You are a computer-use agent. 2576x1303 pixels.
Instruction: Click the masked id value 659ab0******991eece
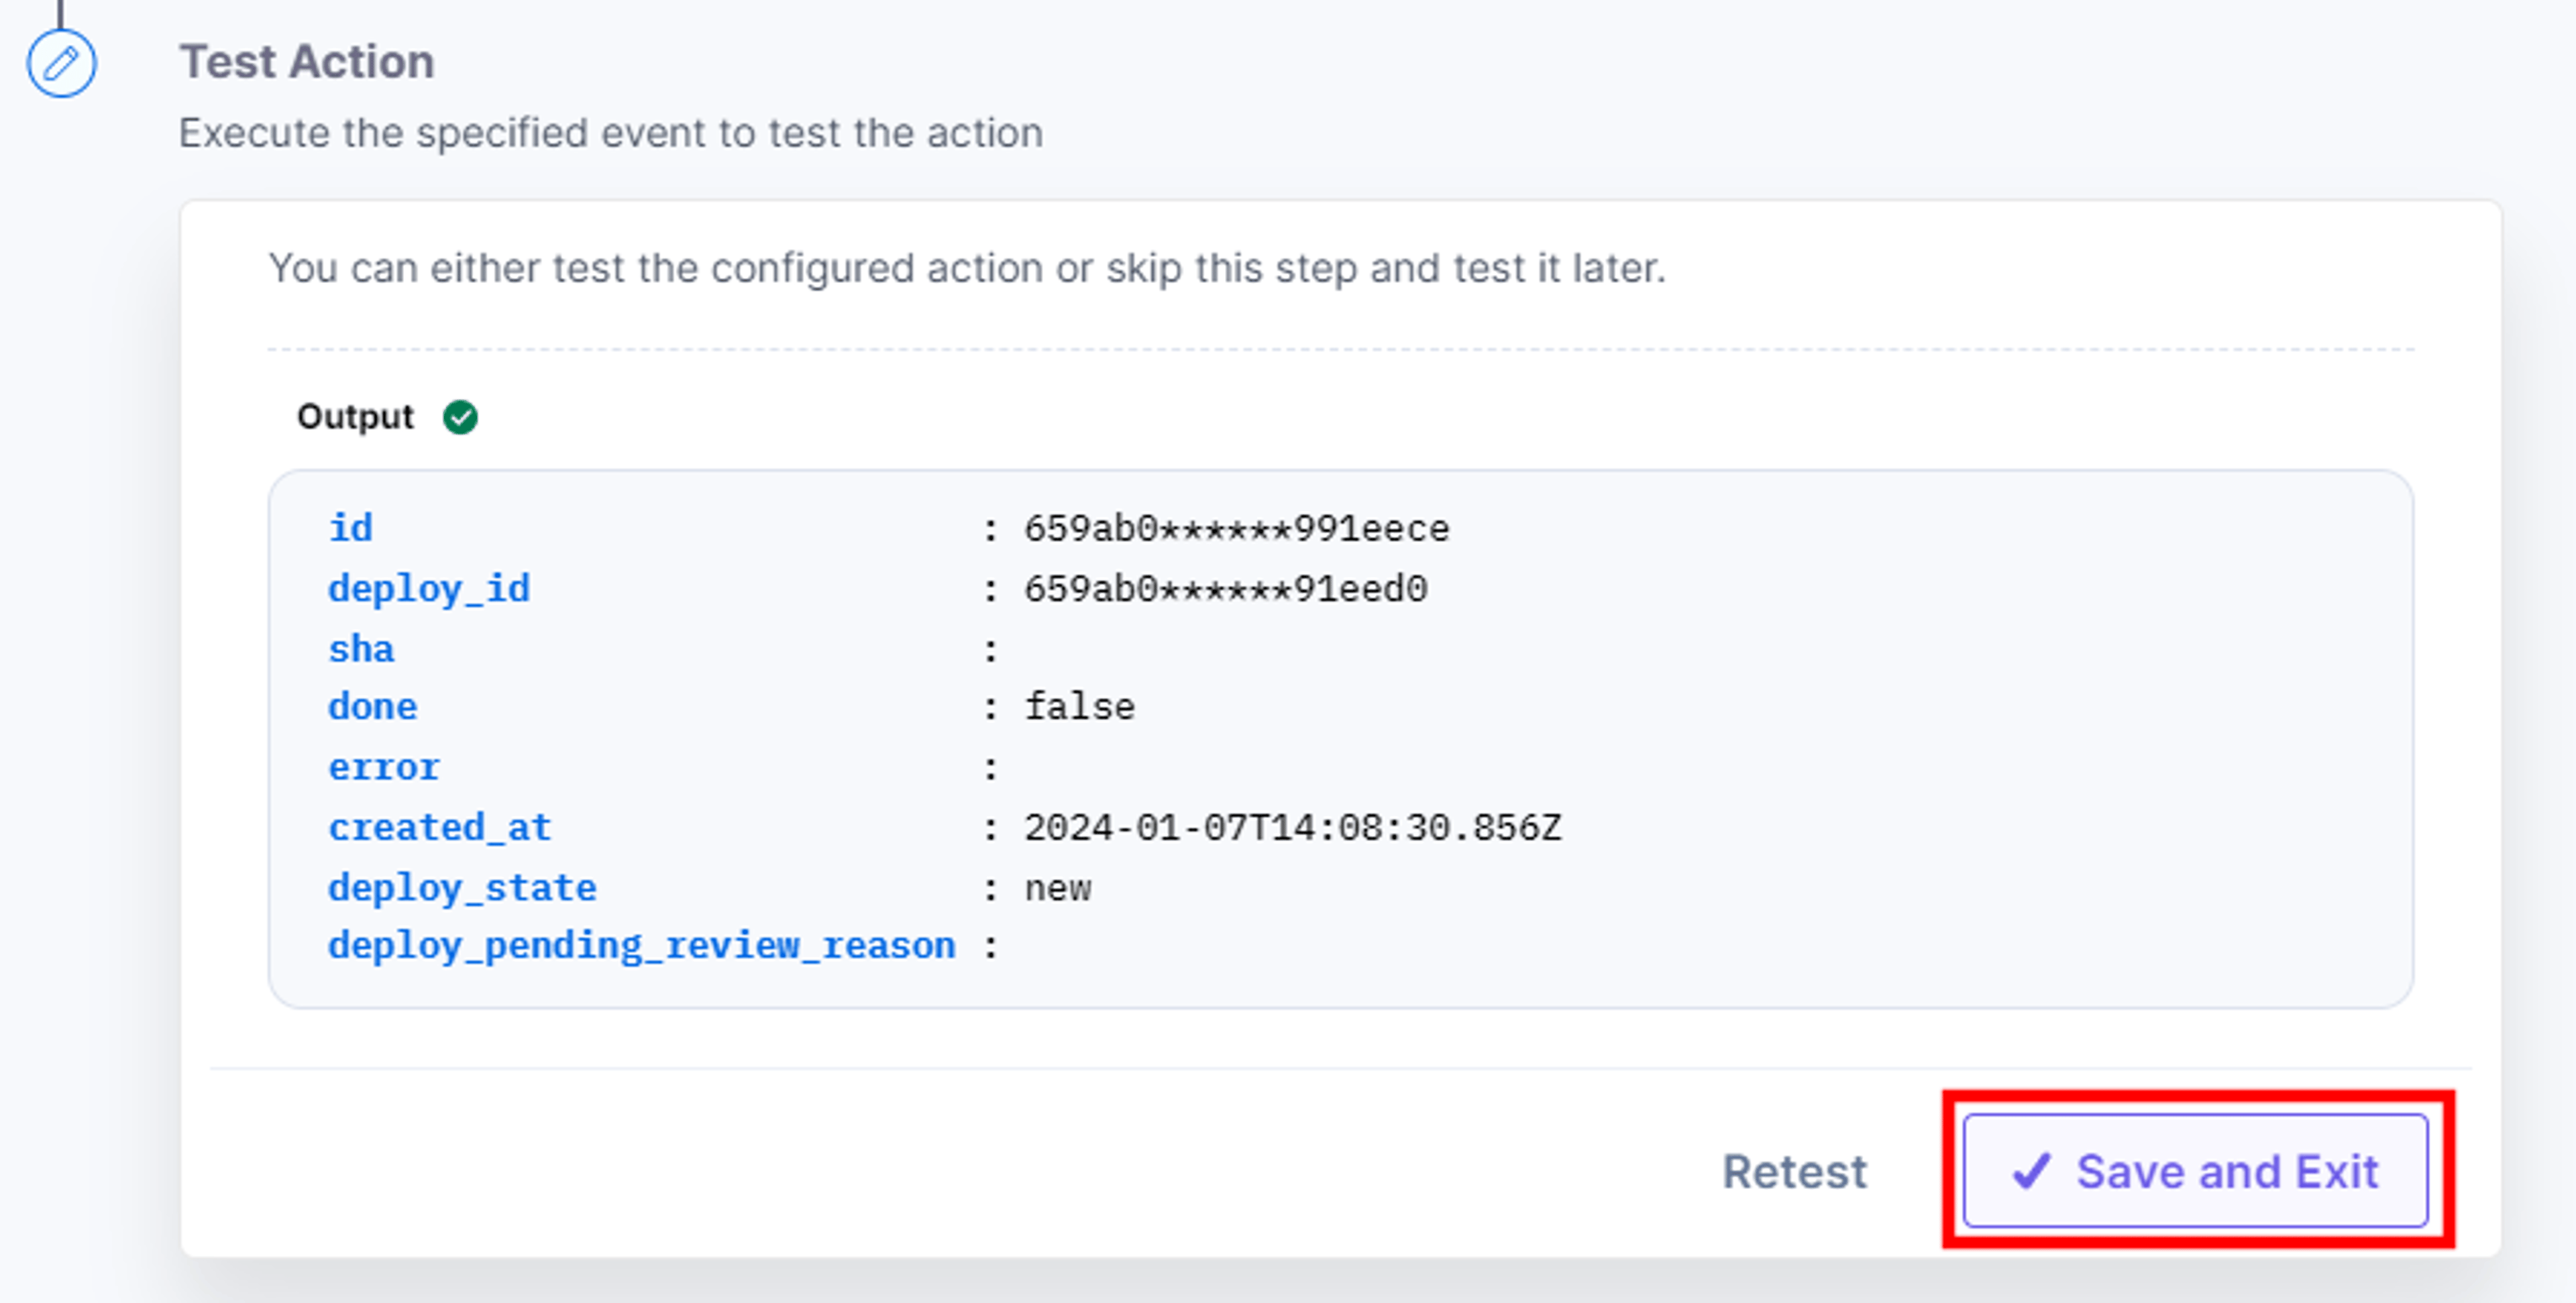tap(1236, 529)
